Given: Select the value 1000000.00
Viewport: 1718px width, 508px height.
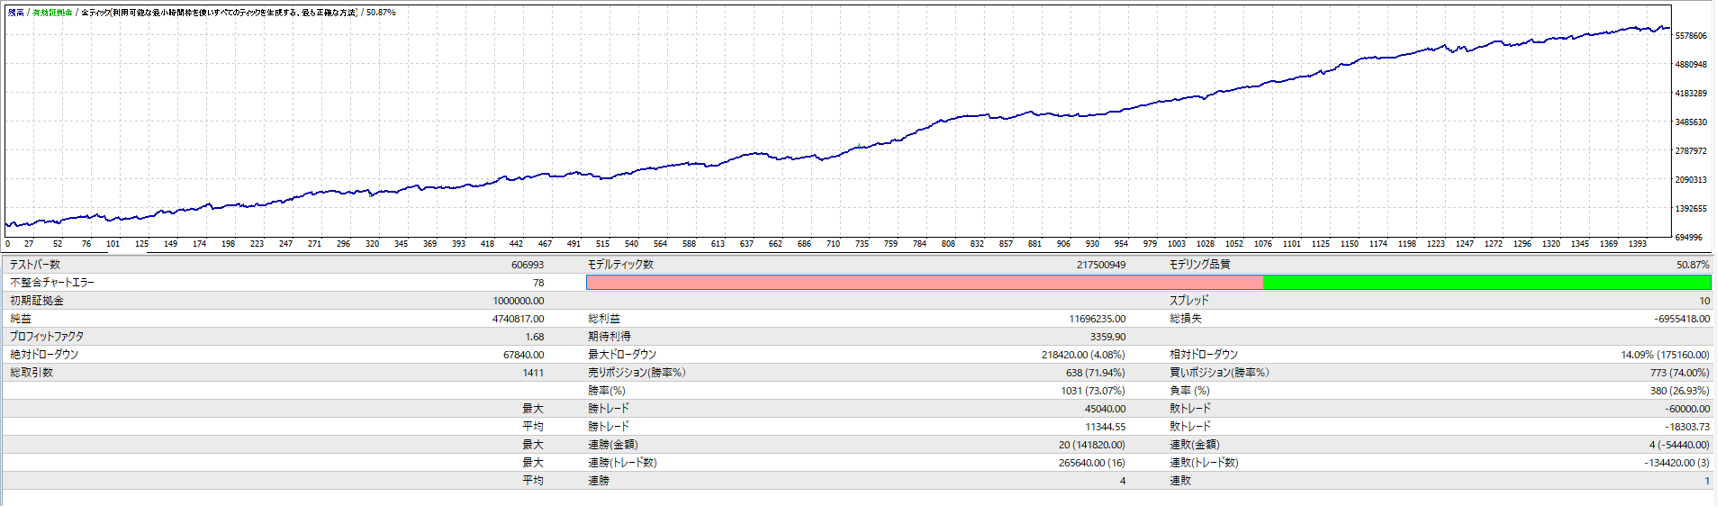Looking at the screenshot, I should coord(518,301).
